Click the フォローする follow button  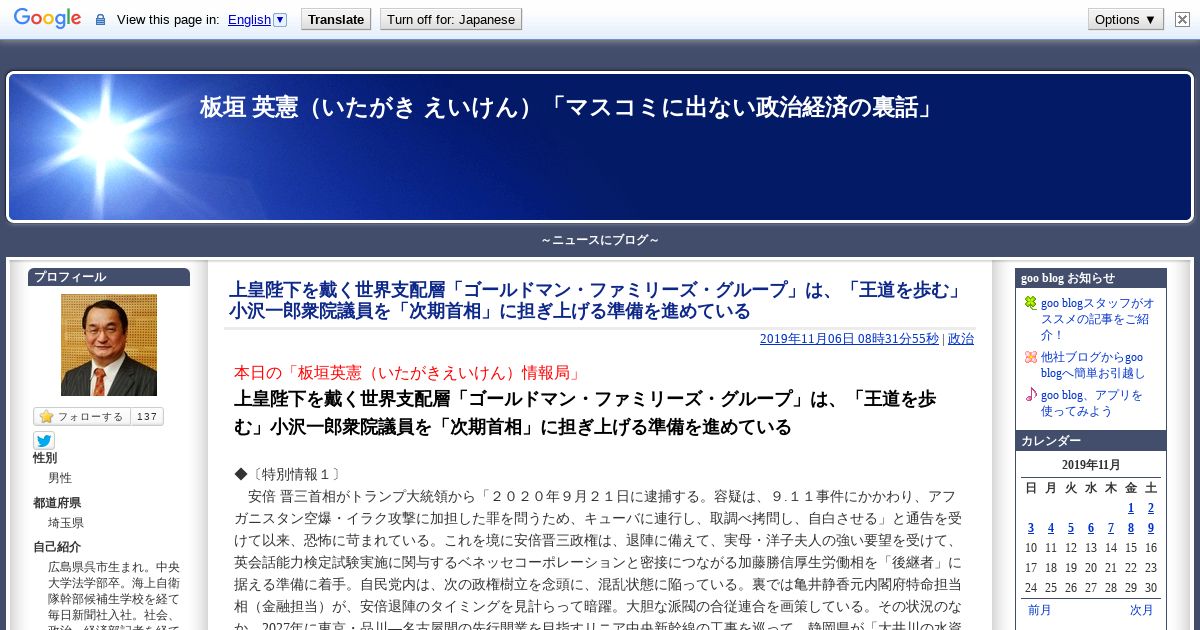(x=82, y=416)
